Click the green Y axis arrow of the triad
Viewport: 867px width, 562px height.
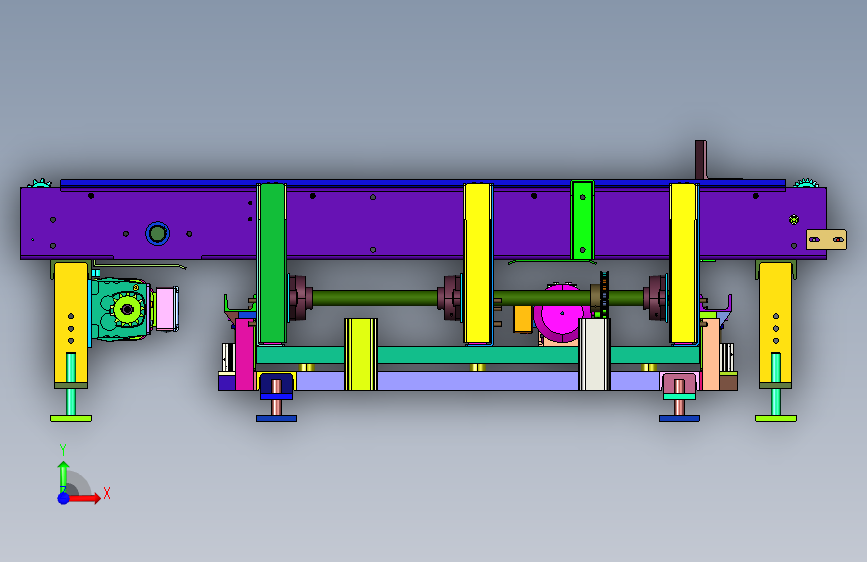point(64,475)
